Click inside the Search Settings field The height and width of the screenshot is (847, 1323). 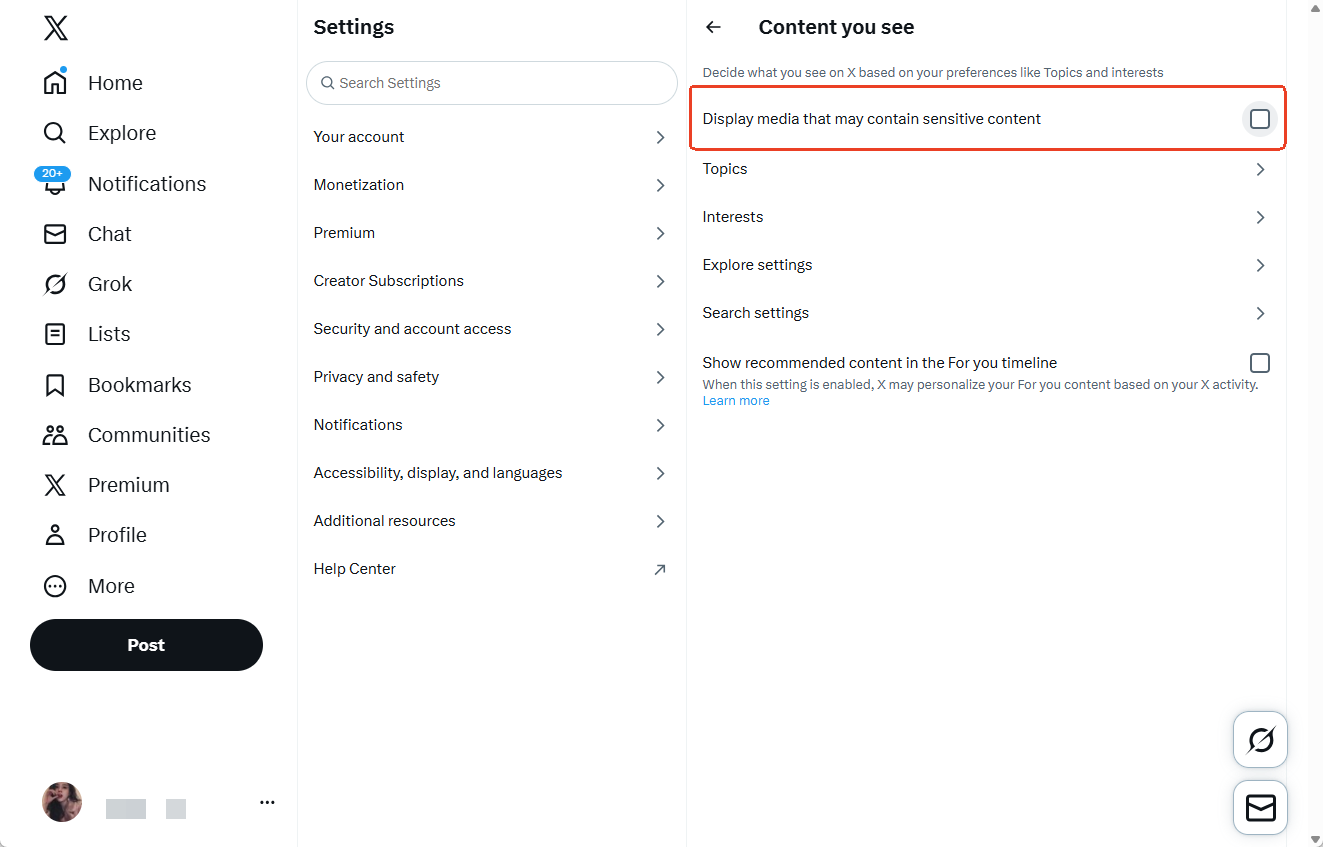[x=490, y=83]
